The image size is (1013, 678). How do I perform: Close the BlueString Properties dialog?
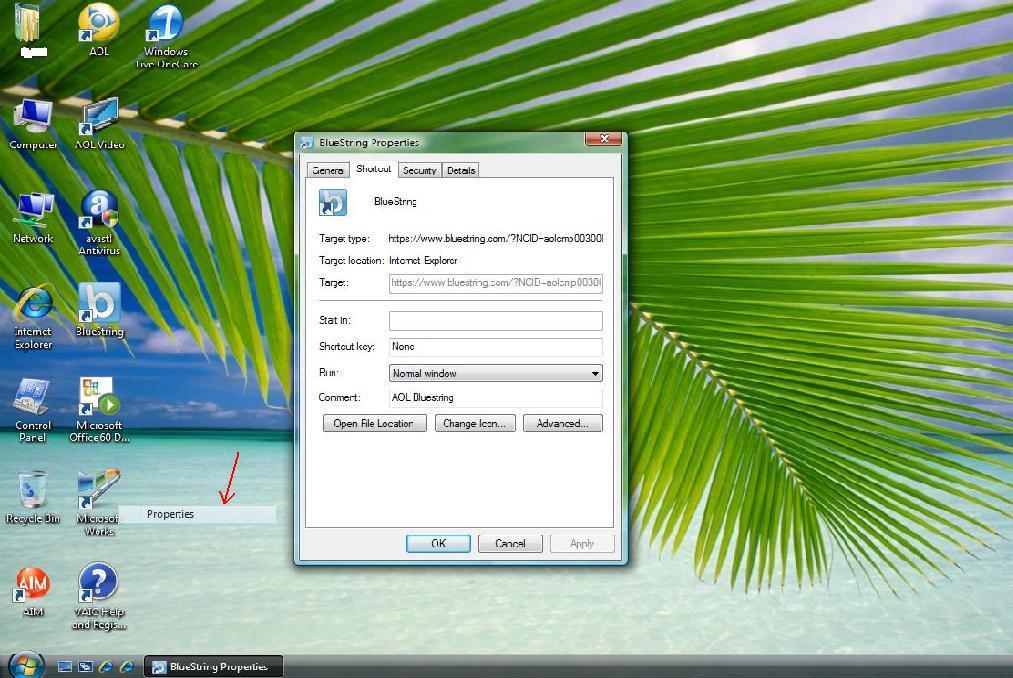tap(603, 138)
